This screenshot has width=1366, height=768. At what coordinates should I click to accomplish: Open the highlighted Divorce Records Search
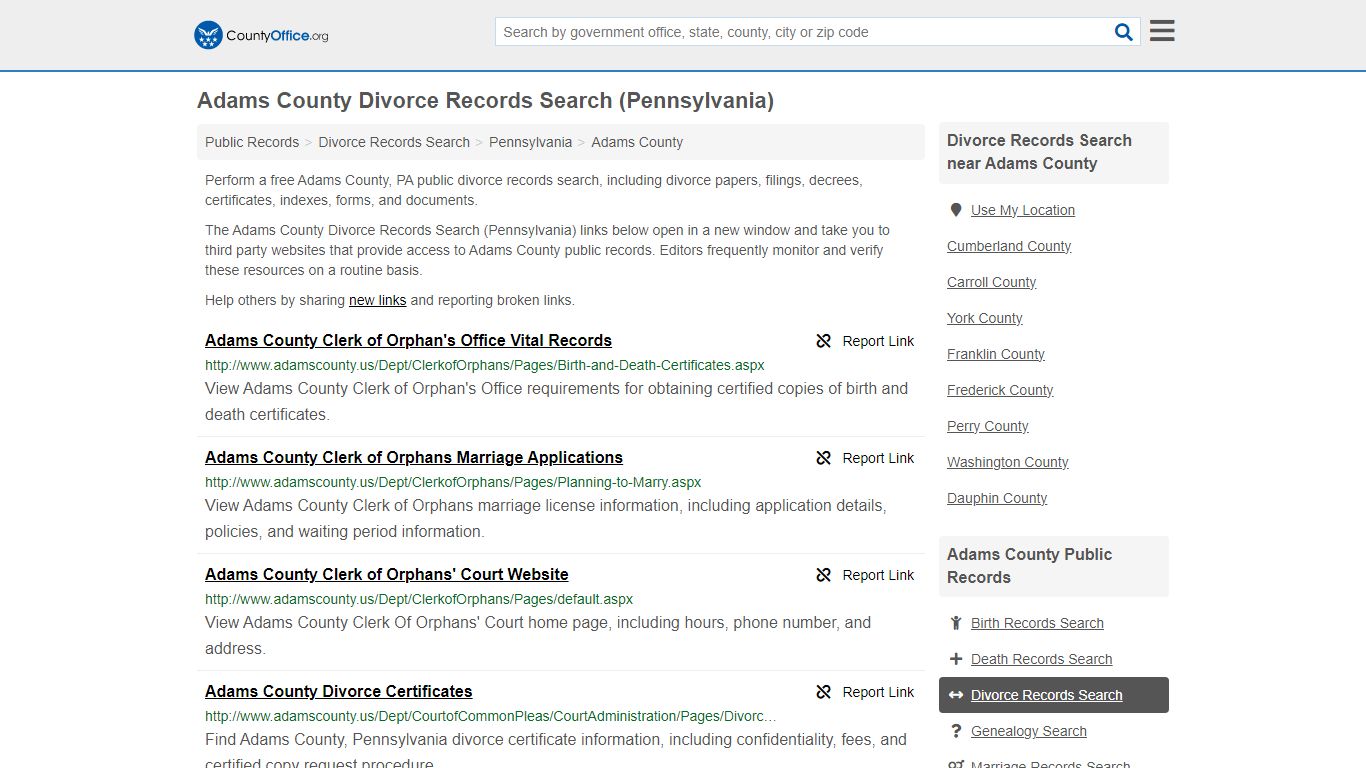click(x=1054, y=695)
